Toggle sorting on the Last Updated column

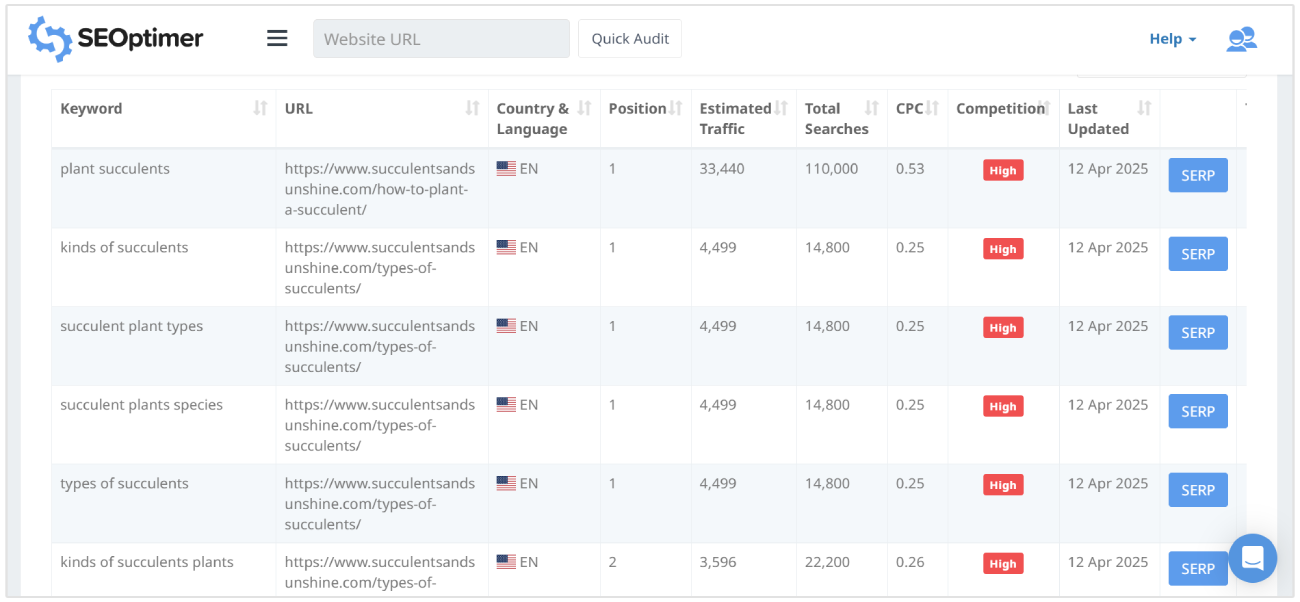[1145, 108]
